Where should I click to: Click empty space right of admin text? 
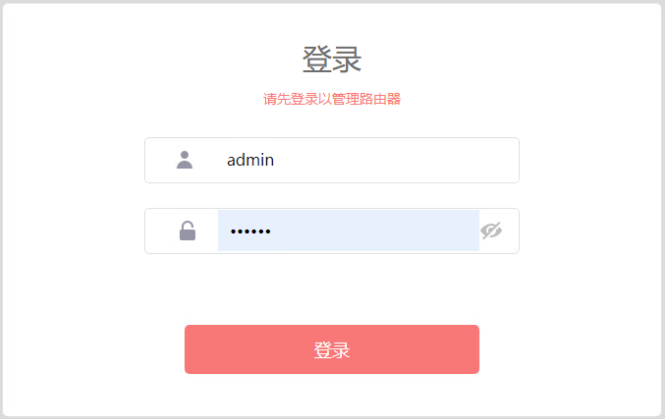click(x=400, y=160)
